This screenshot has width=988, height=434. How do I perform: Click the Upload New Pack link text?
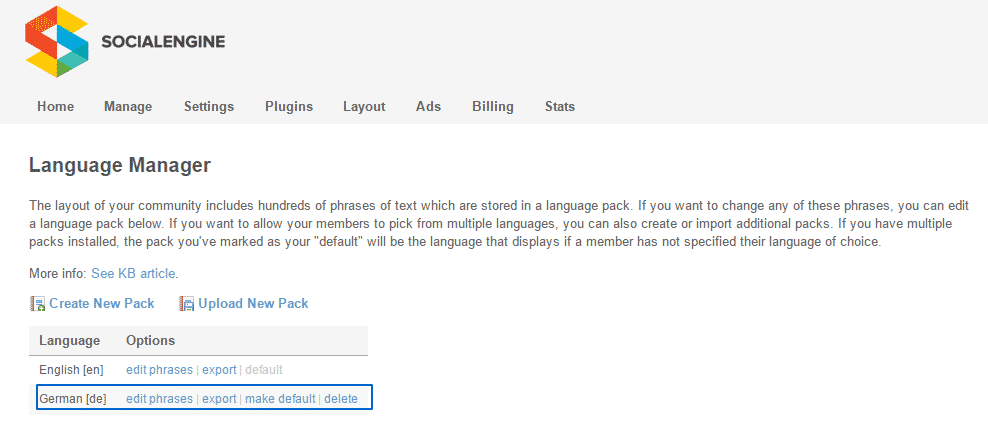pyautogui.click(x=253, y=303)
